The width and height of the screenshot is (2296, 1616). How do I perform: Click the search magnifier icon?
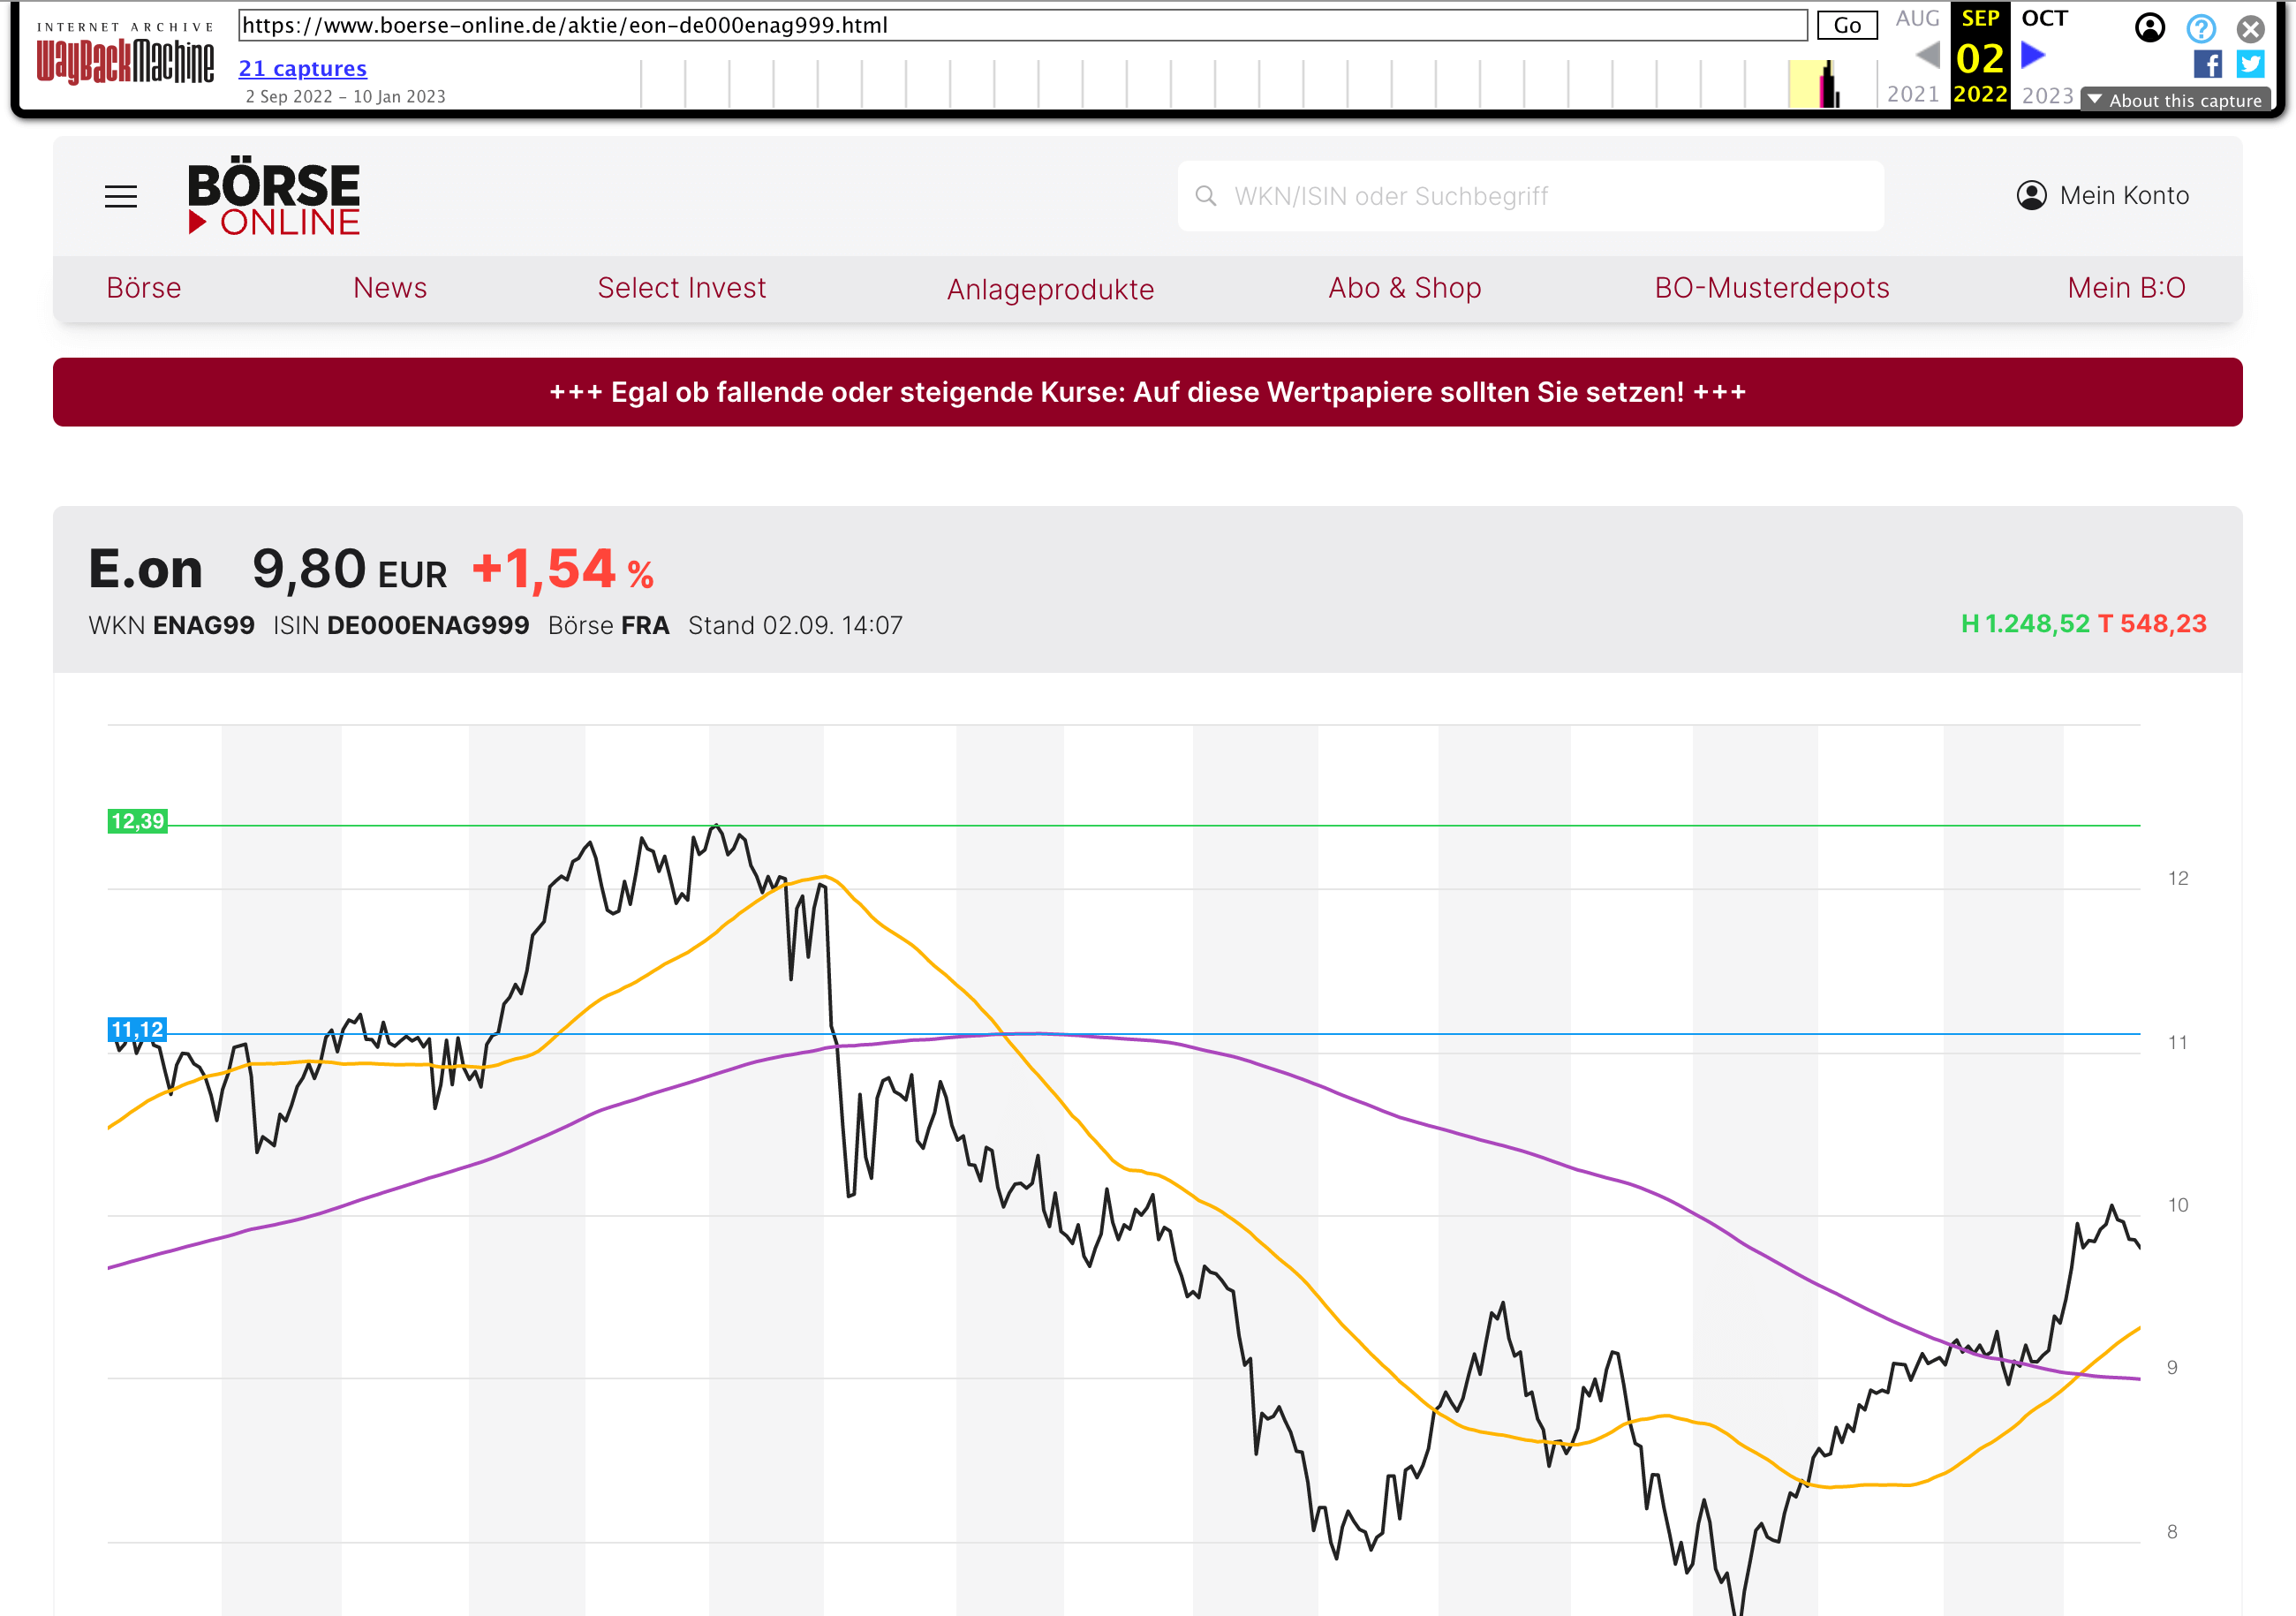coord(1206,196)
